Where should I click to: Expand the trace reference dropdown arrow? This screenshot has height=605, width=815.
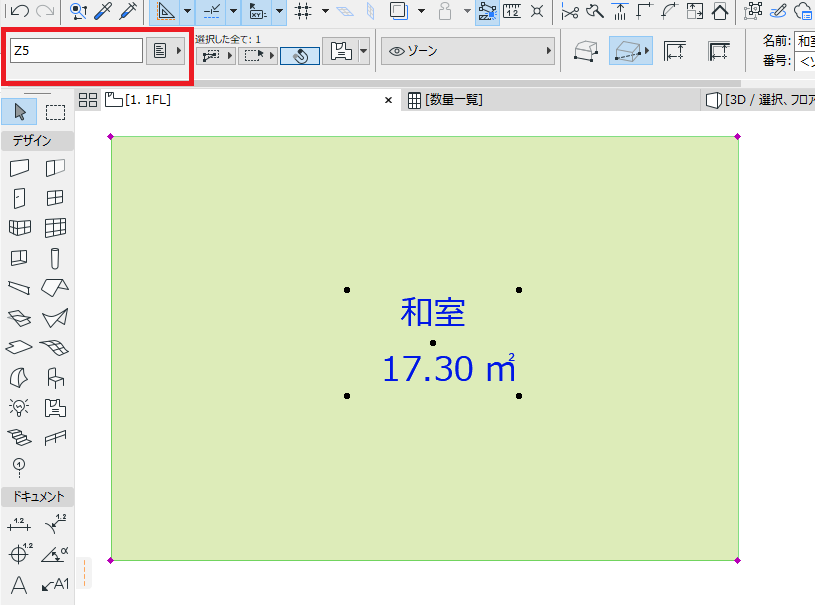[422, 11]
